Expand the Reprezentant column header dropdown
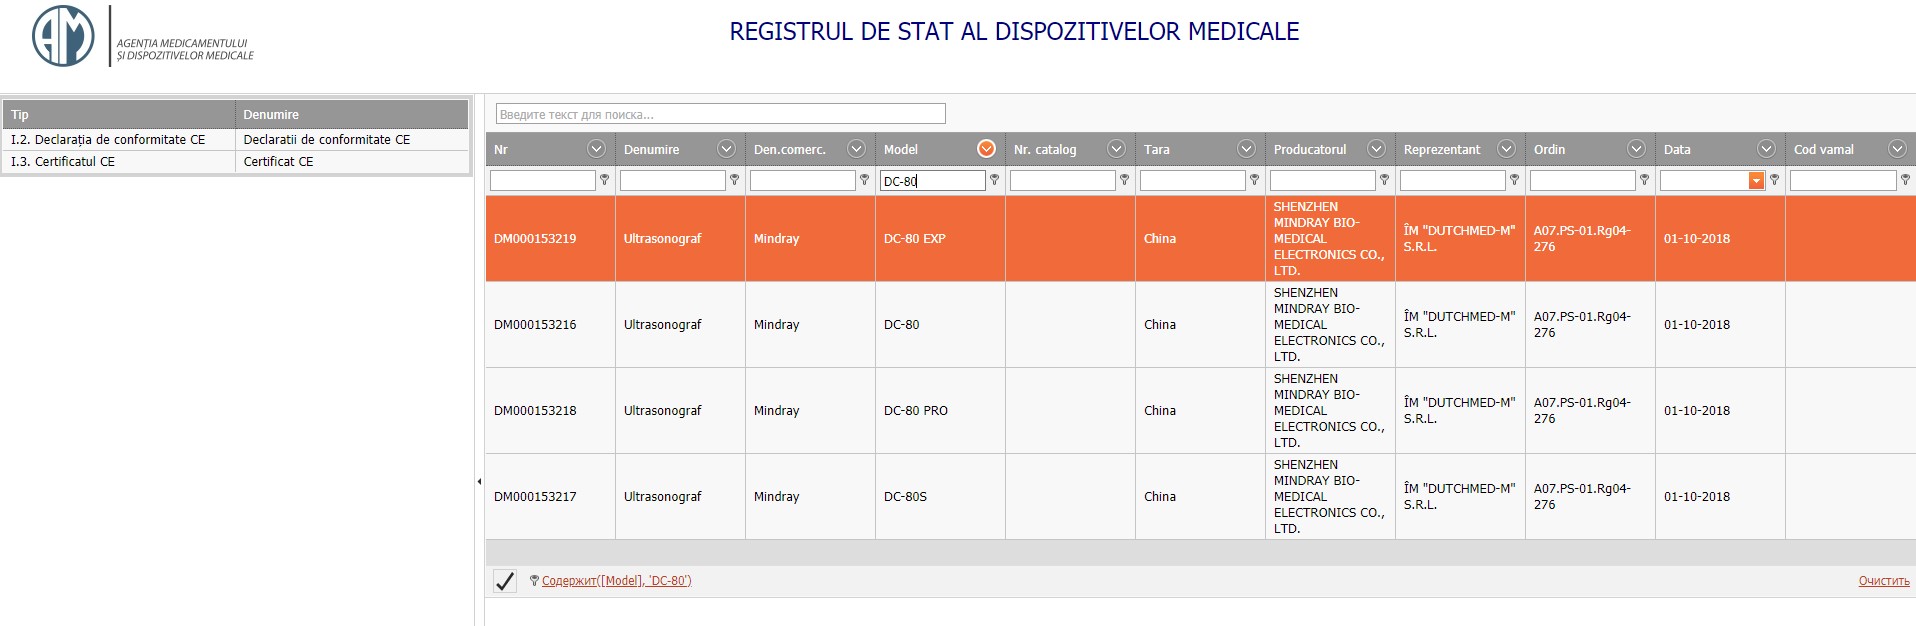This screenshot has width=1916, height=626. (x=1506, y=149)
